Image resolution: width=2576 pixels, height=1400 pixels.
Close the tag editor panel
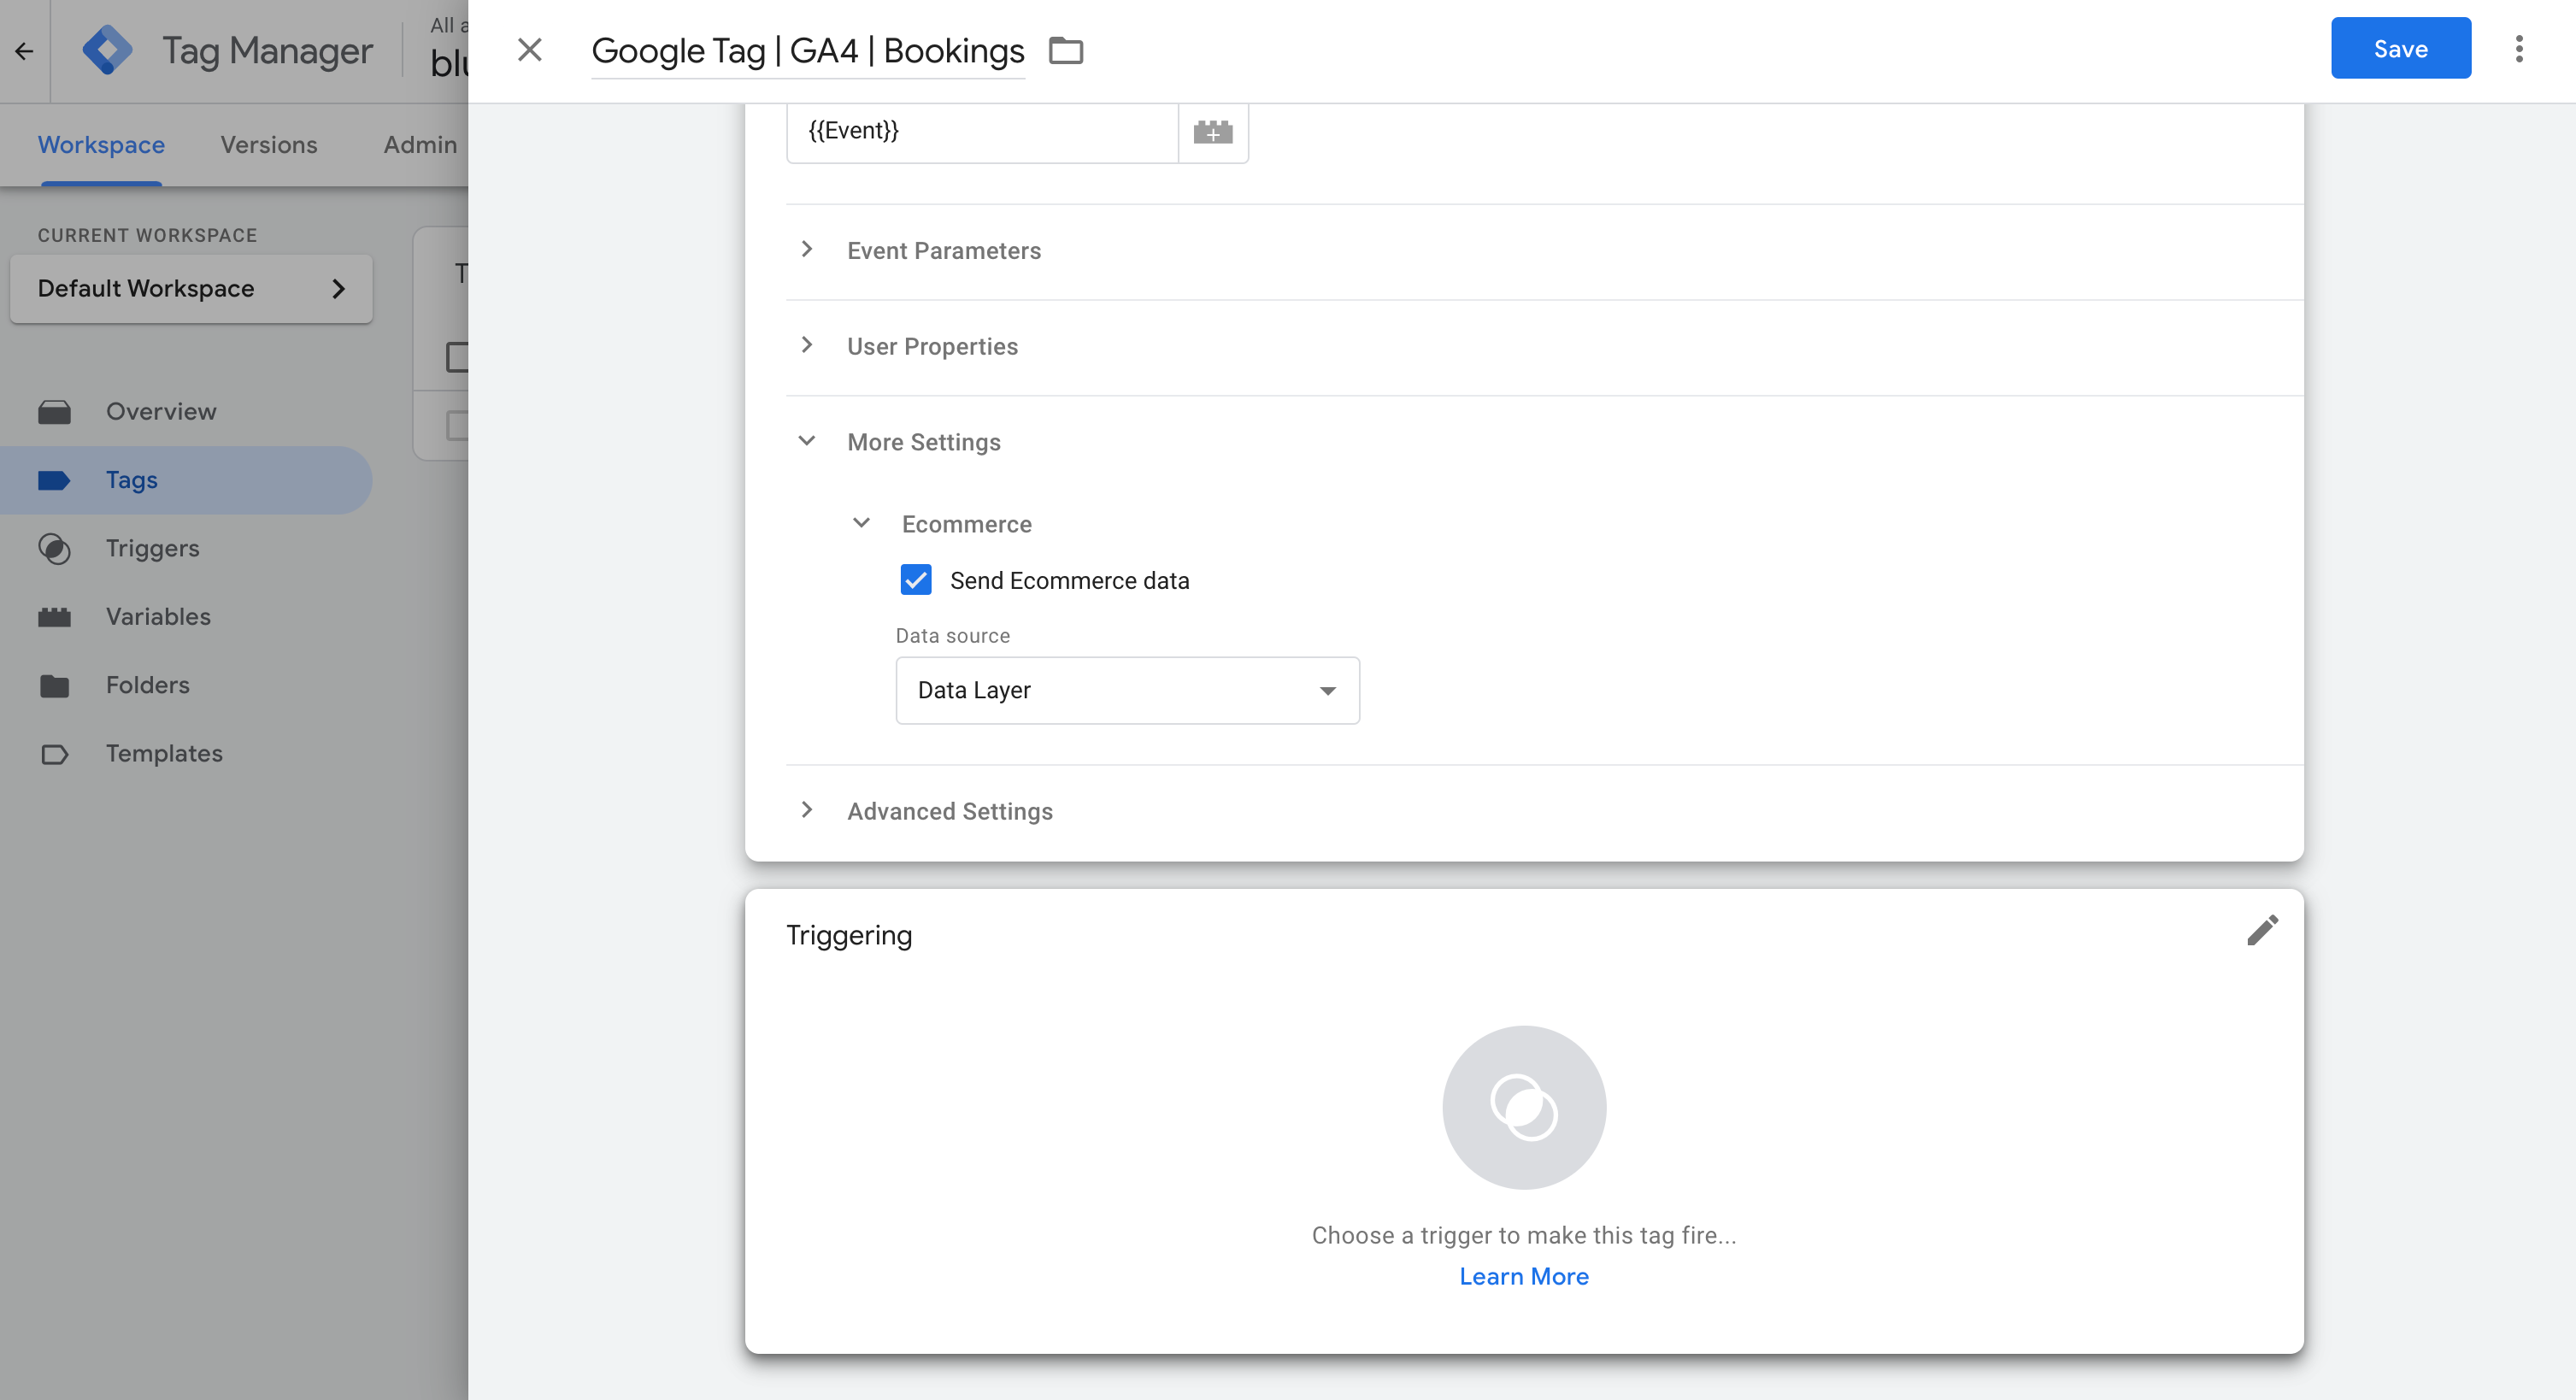[x=530, y=50]
